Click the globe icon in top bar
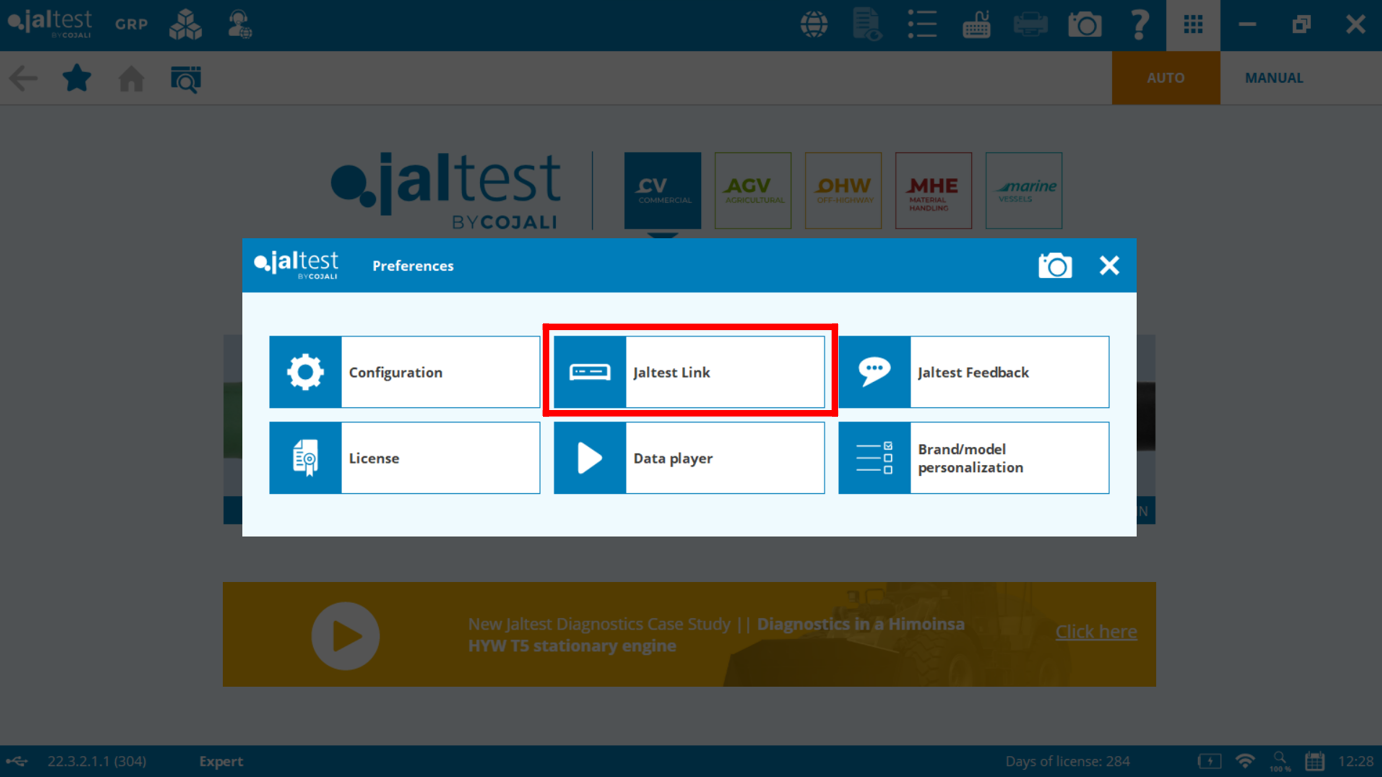The width and height of the screenshot is (1382, 777). point(814,24)
